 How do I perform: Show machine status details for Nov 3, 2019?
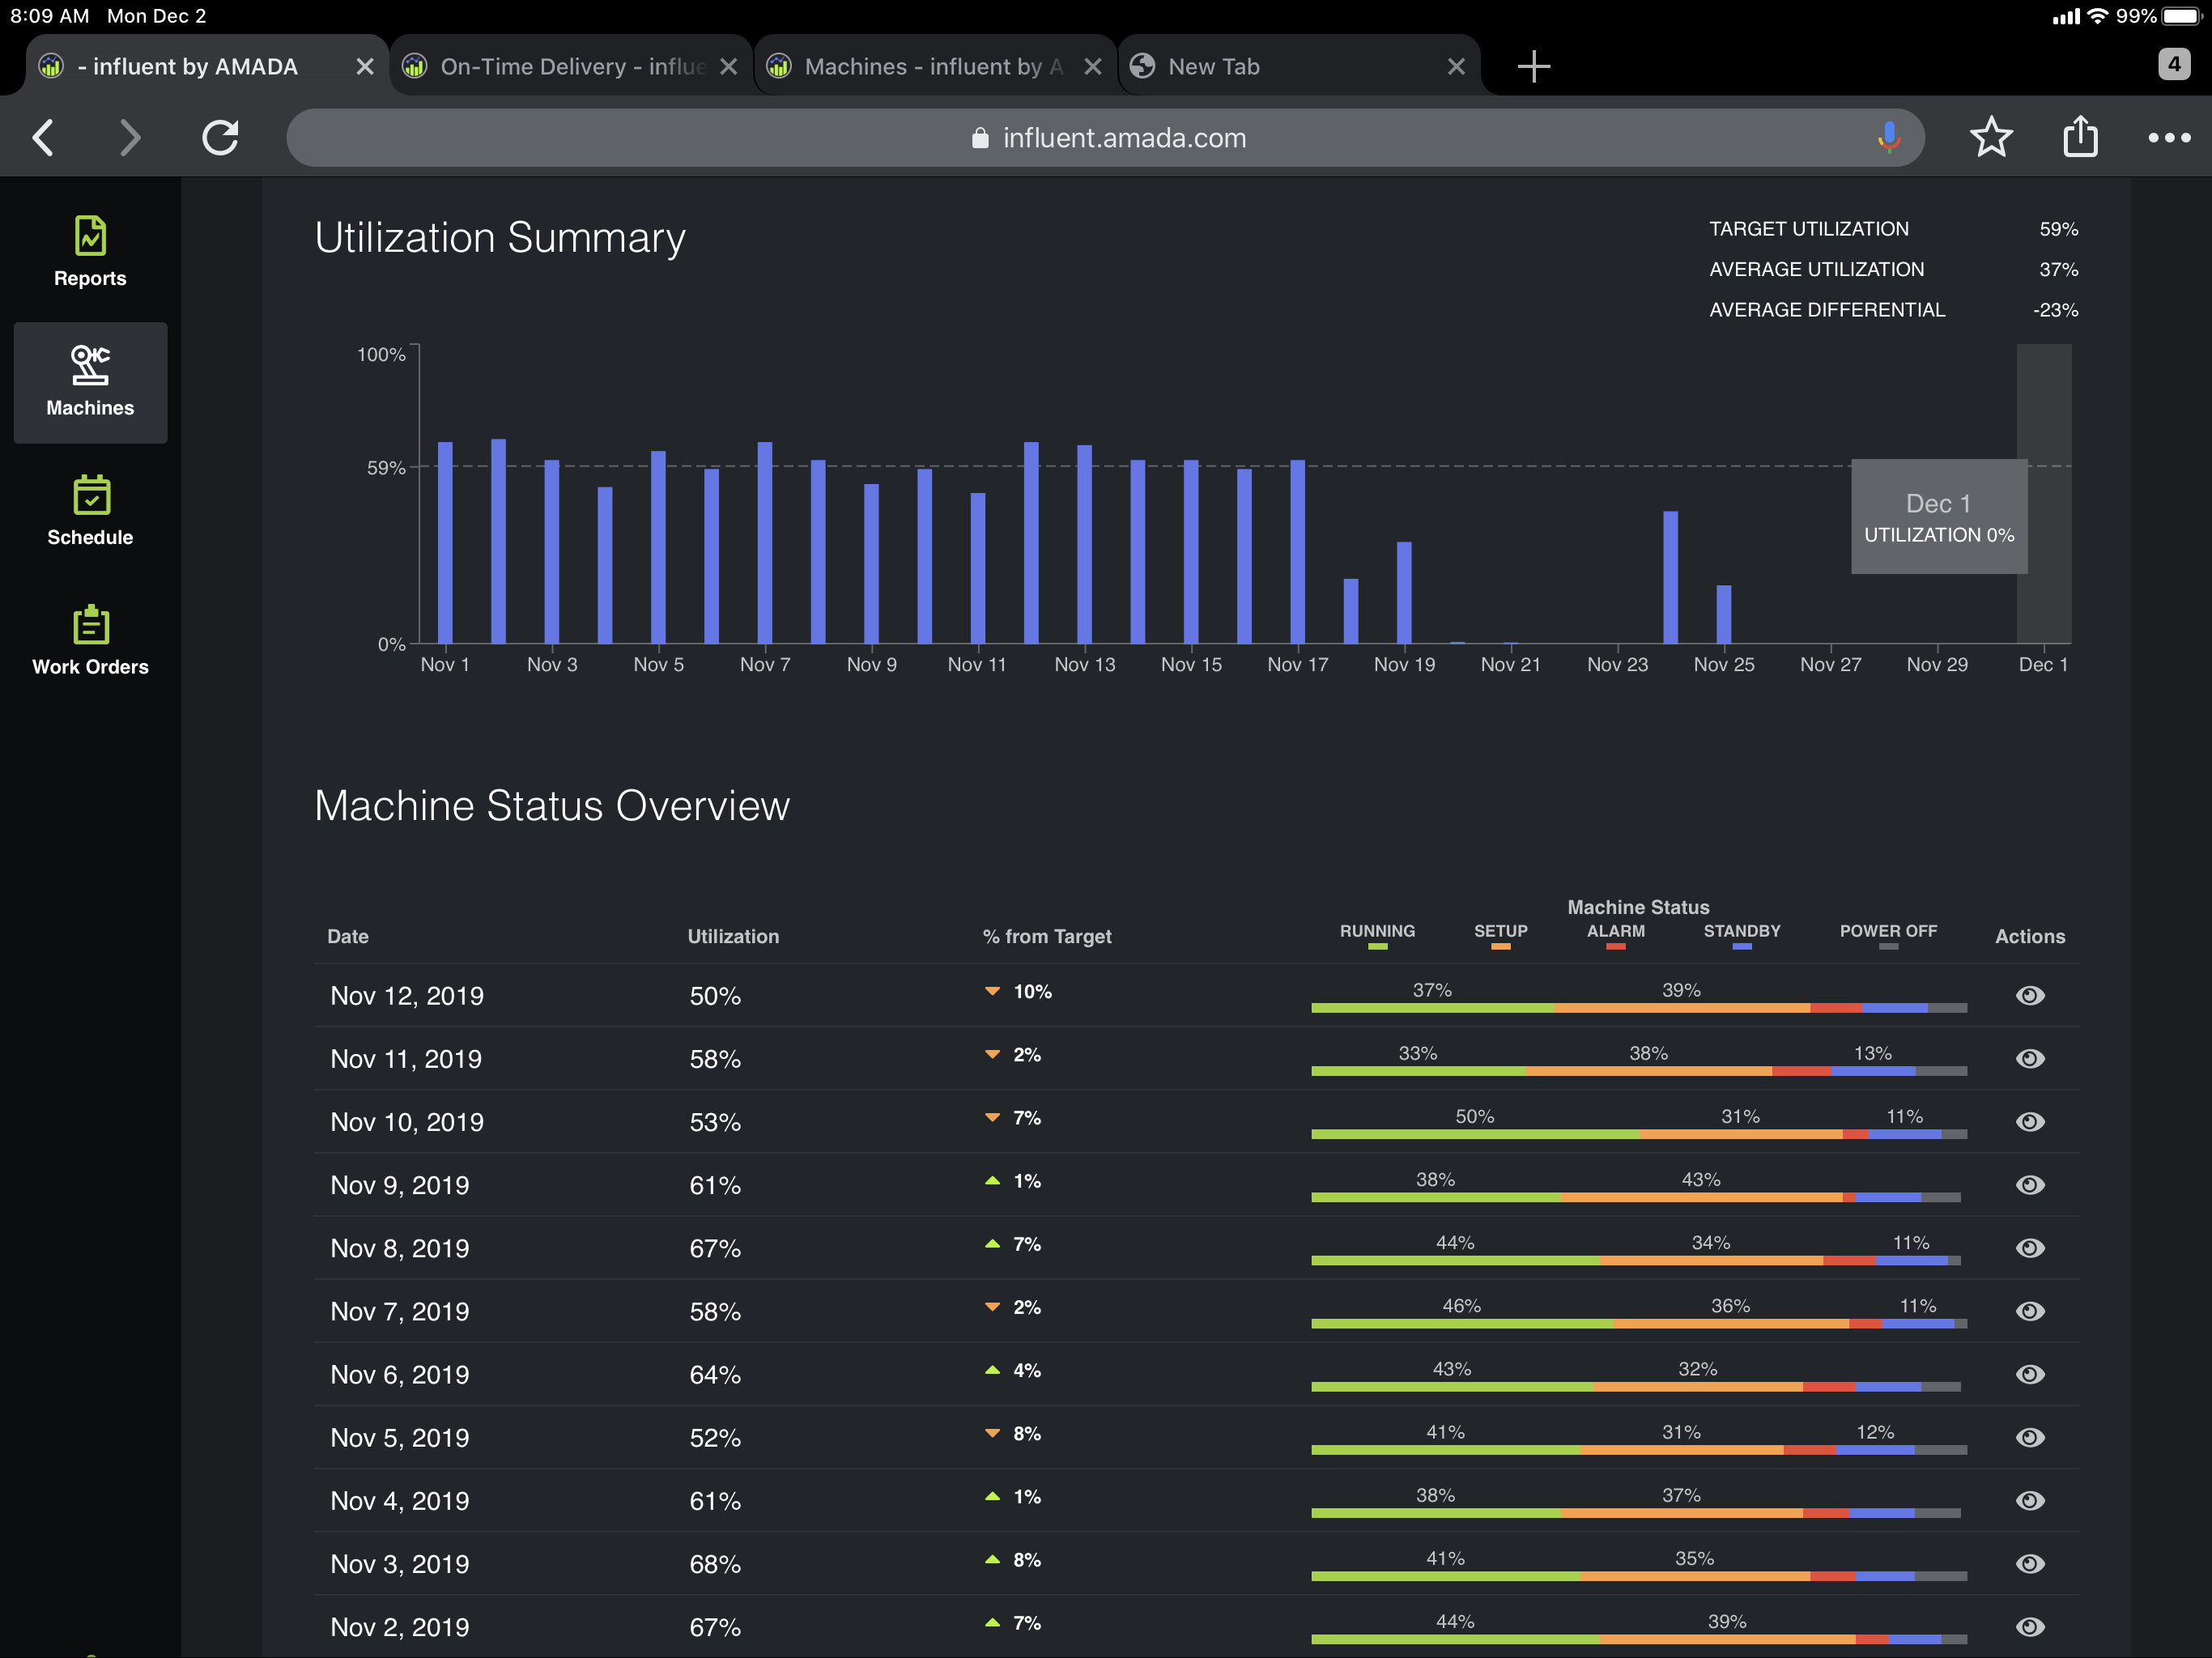(x=2030, y=1564)
